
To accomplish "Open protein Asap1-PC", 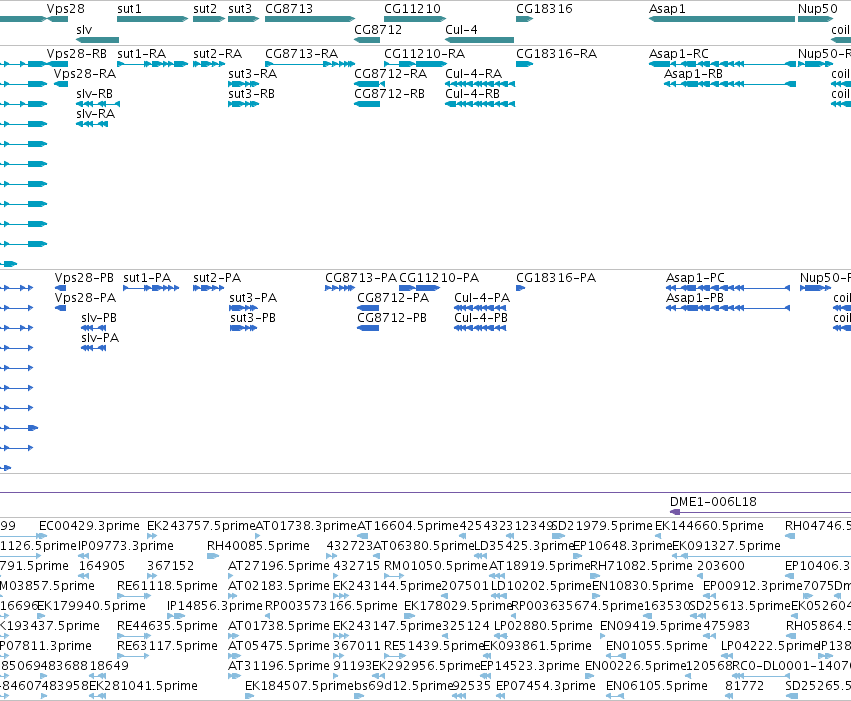I will (x=695, y=278).
